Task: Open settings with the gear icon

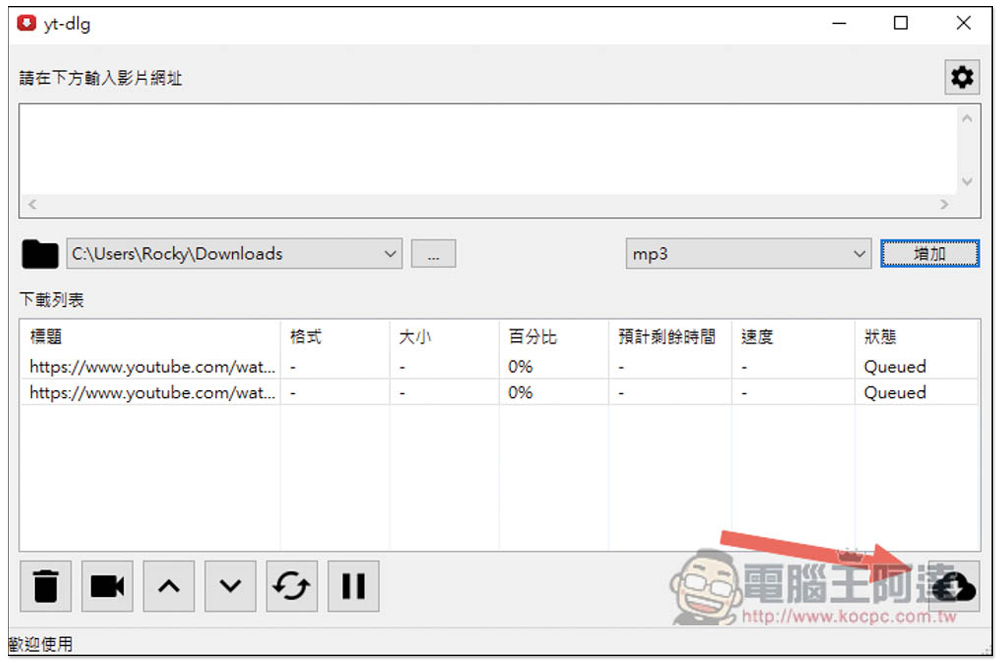Action: click(962, 78)
